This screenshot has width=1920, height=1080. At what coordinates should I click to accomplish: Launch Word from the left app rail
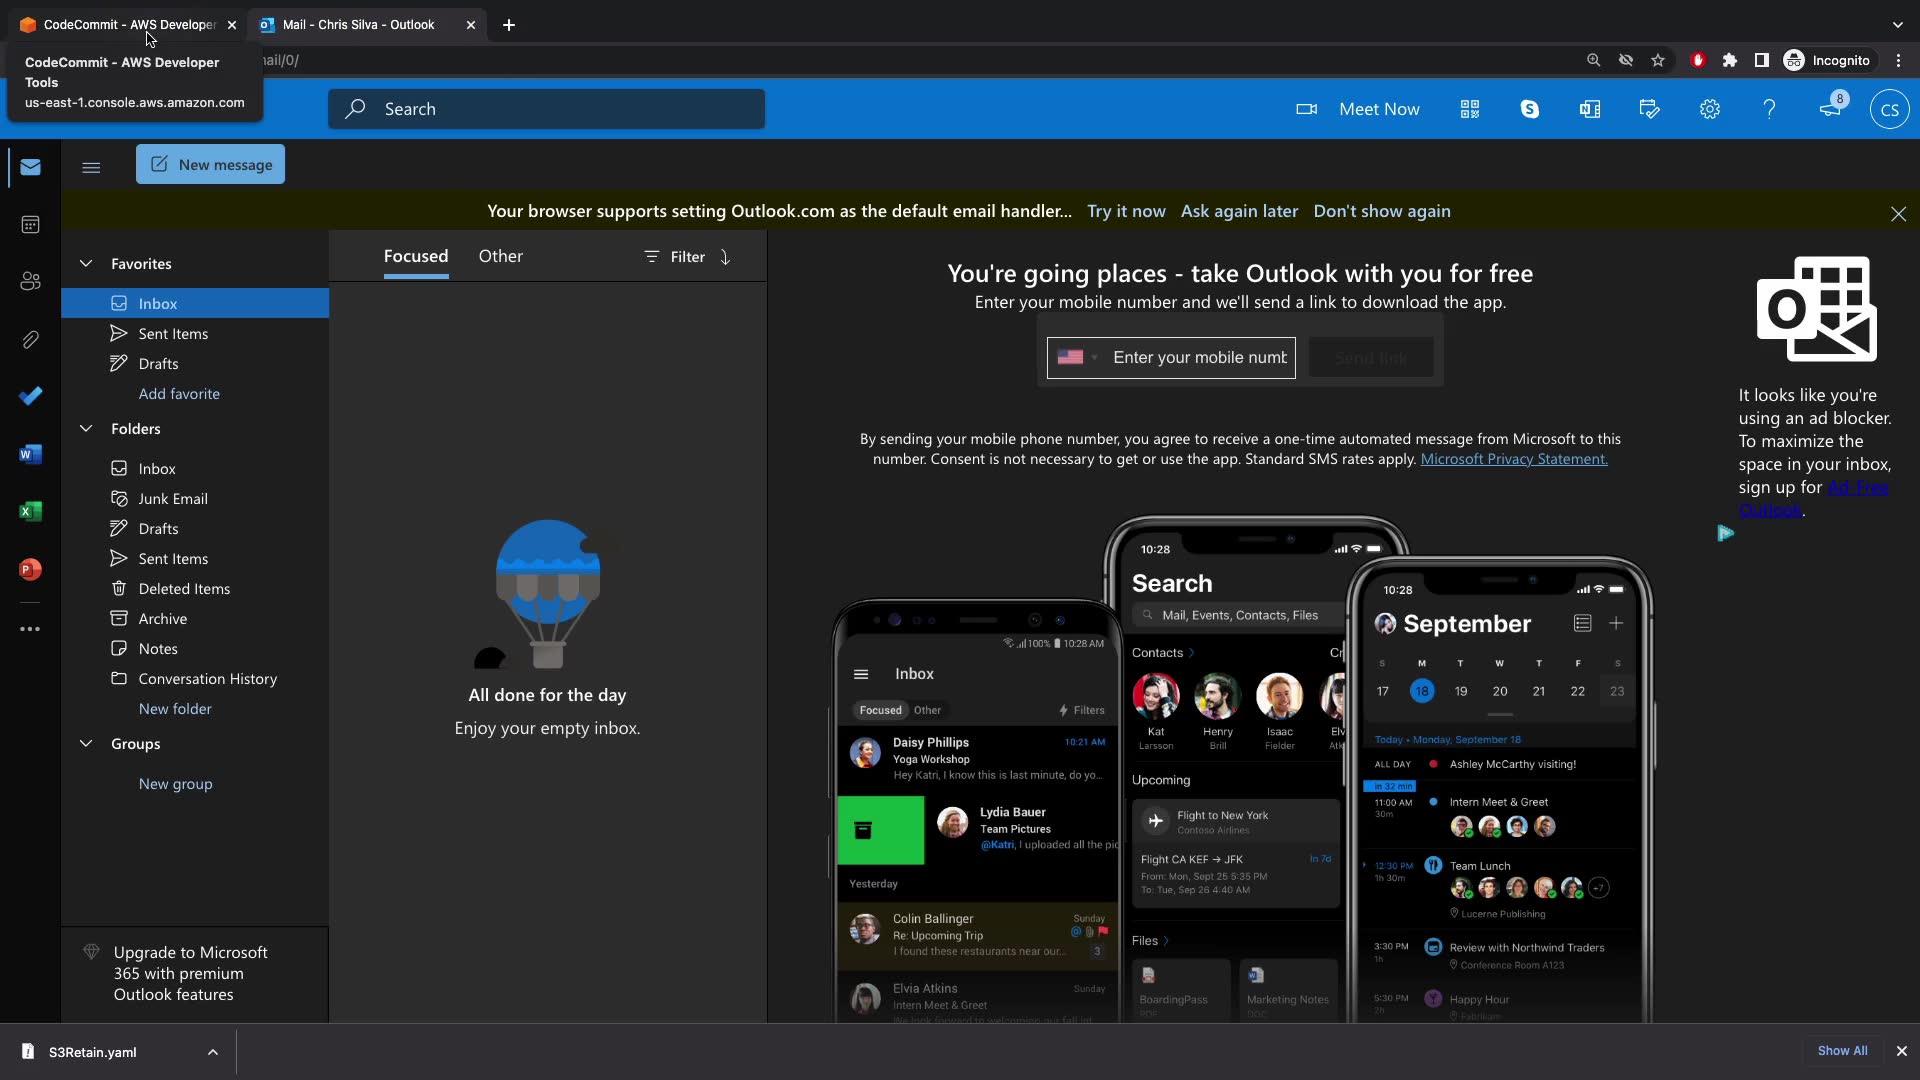tap(30, 455)
